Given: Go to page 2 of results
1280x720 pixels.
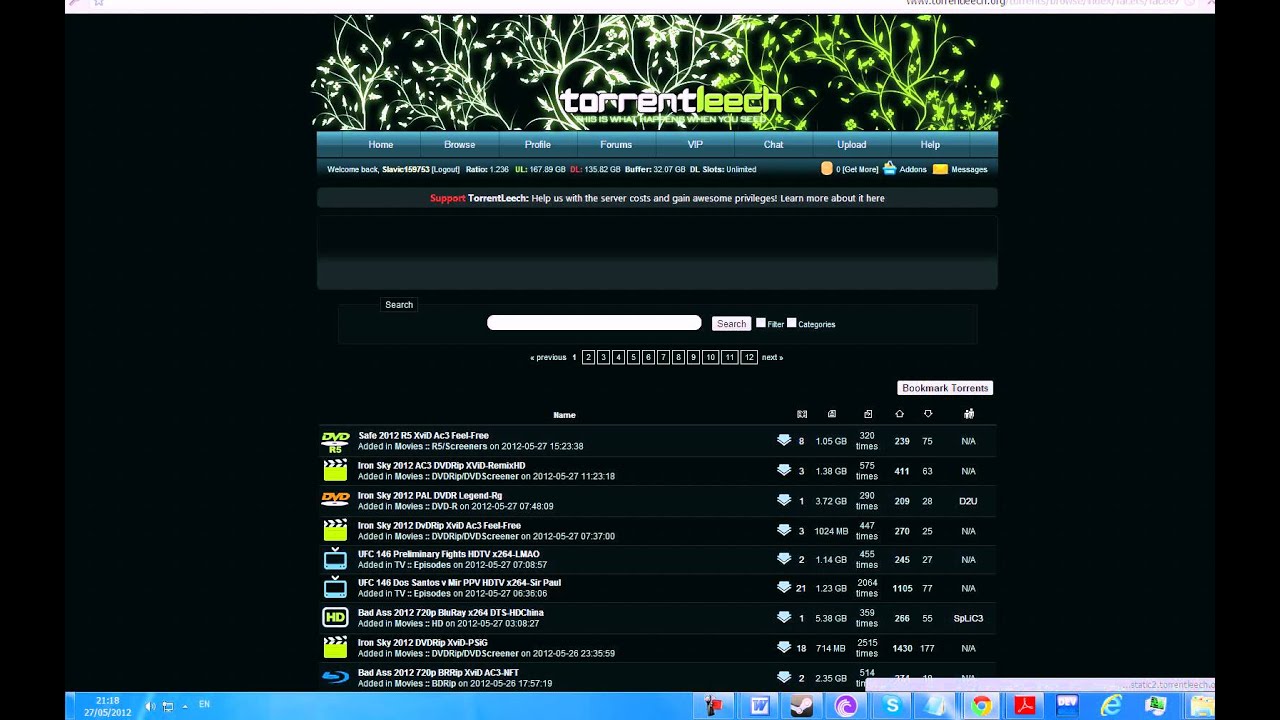Looking at the screenshot, I should (x=588, y=357).
